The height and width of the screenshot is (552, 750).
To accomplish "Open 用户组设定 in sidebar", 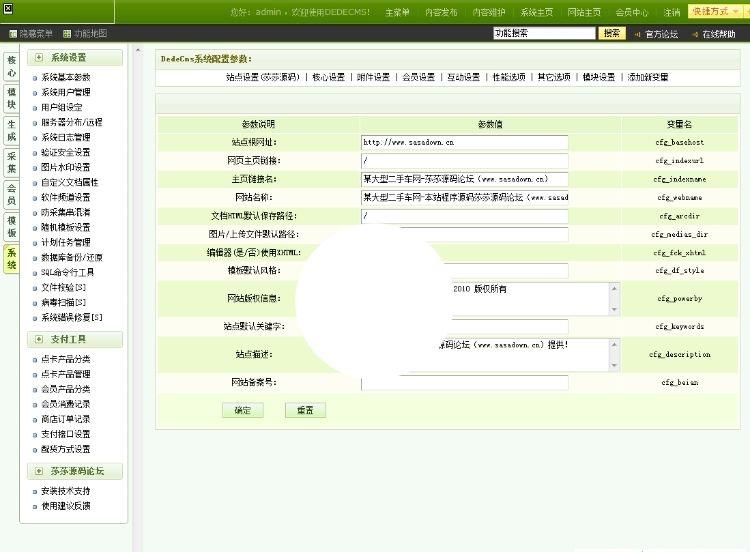I will point(62,107).
